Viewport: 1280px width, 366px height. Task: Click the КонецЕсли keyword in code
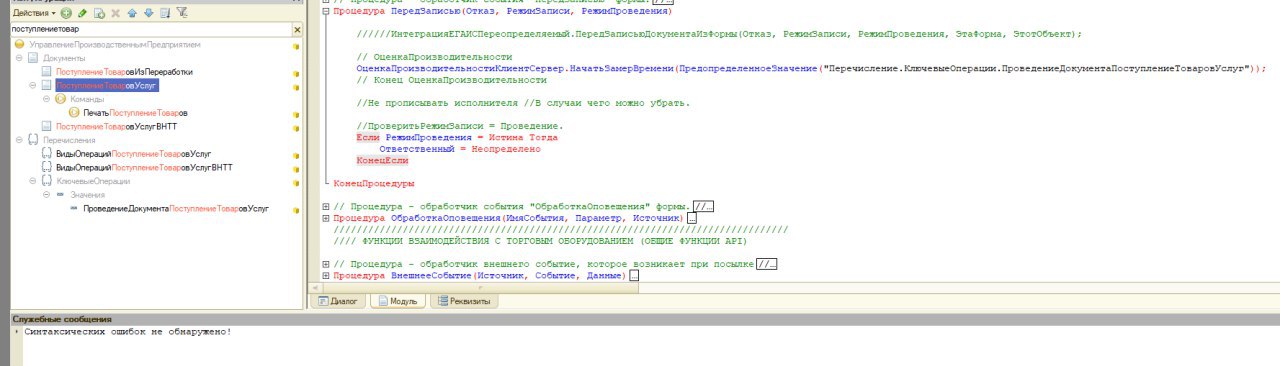click(382, 160)
